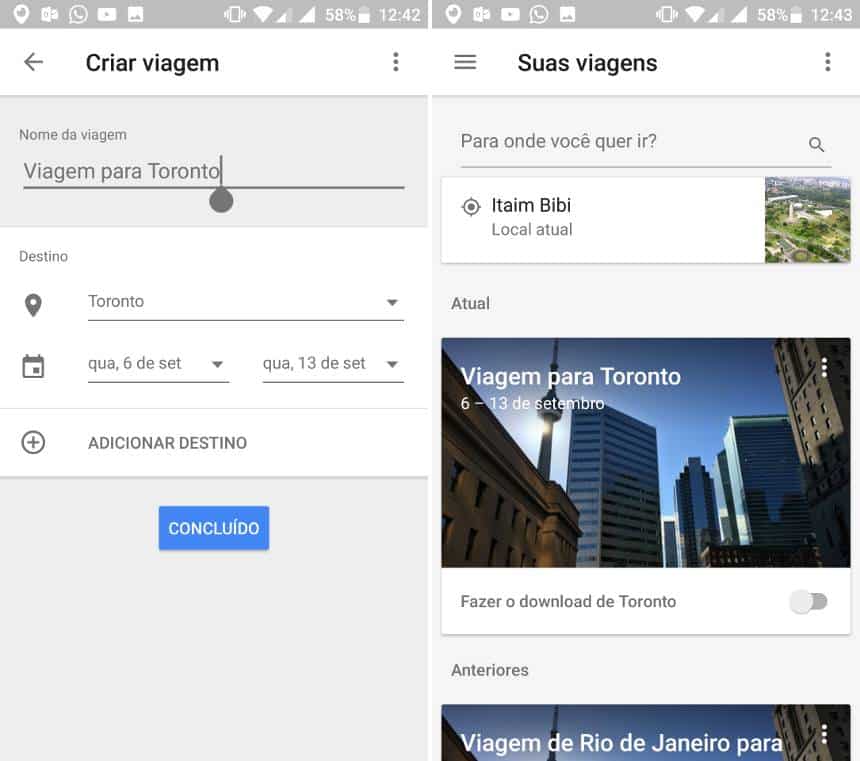The width and height of the screenshot is (860, 761).
Task: Tap the calendar icon beside dates
Action: click(x=33, y=367)
